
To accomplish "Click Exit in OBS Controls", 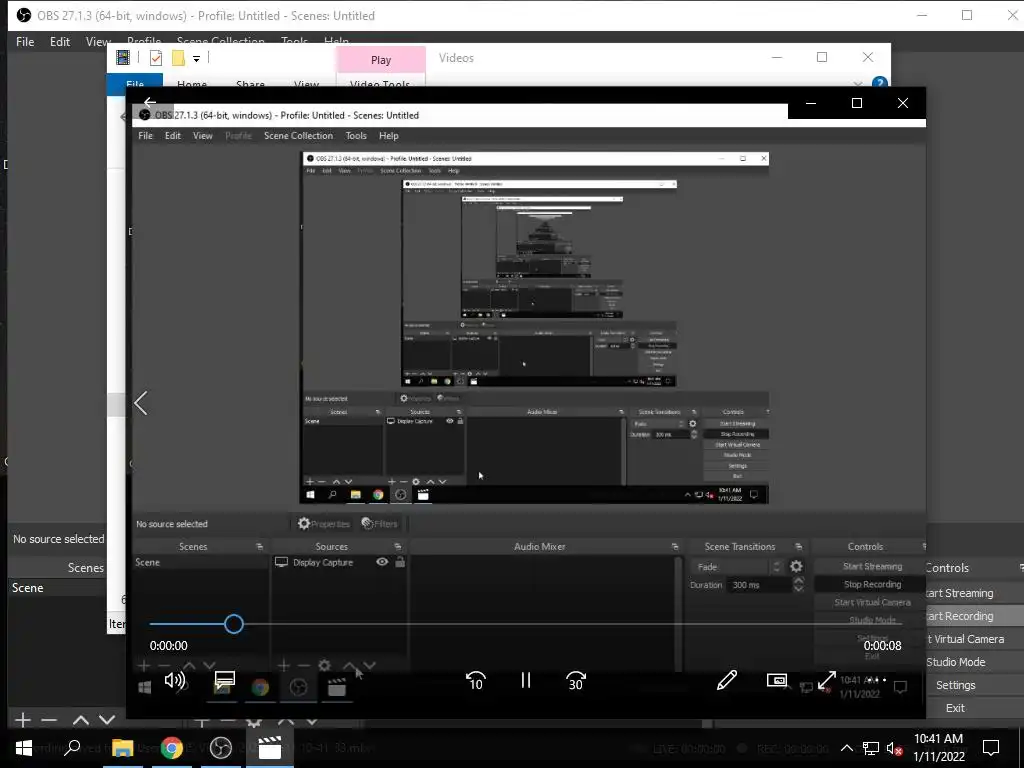I will click(973, 708).
